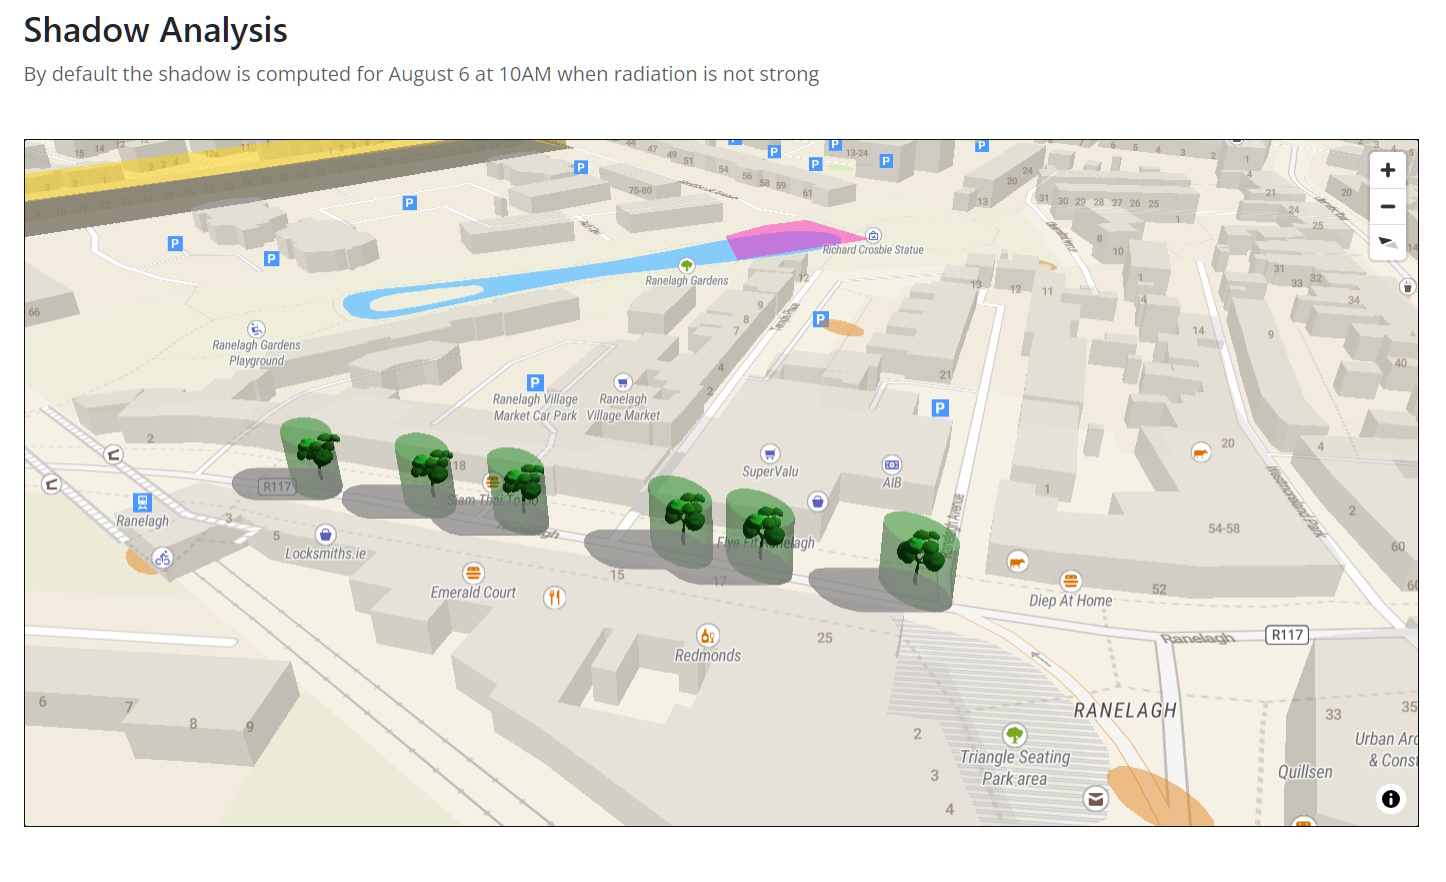
Task: Zoom in with the plus map control
Action: (1387, 170)
